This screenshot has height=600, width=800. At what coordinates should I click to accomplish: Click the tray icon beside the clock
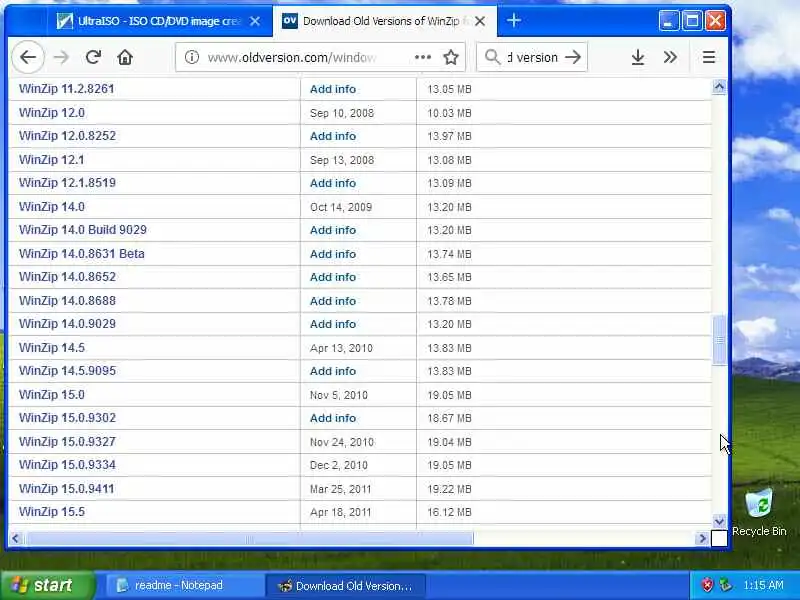point(725,585)
